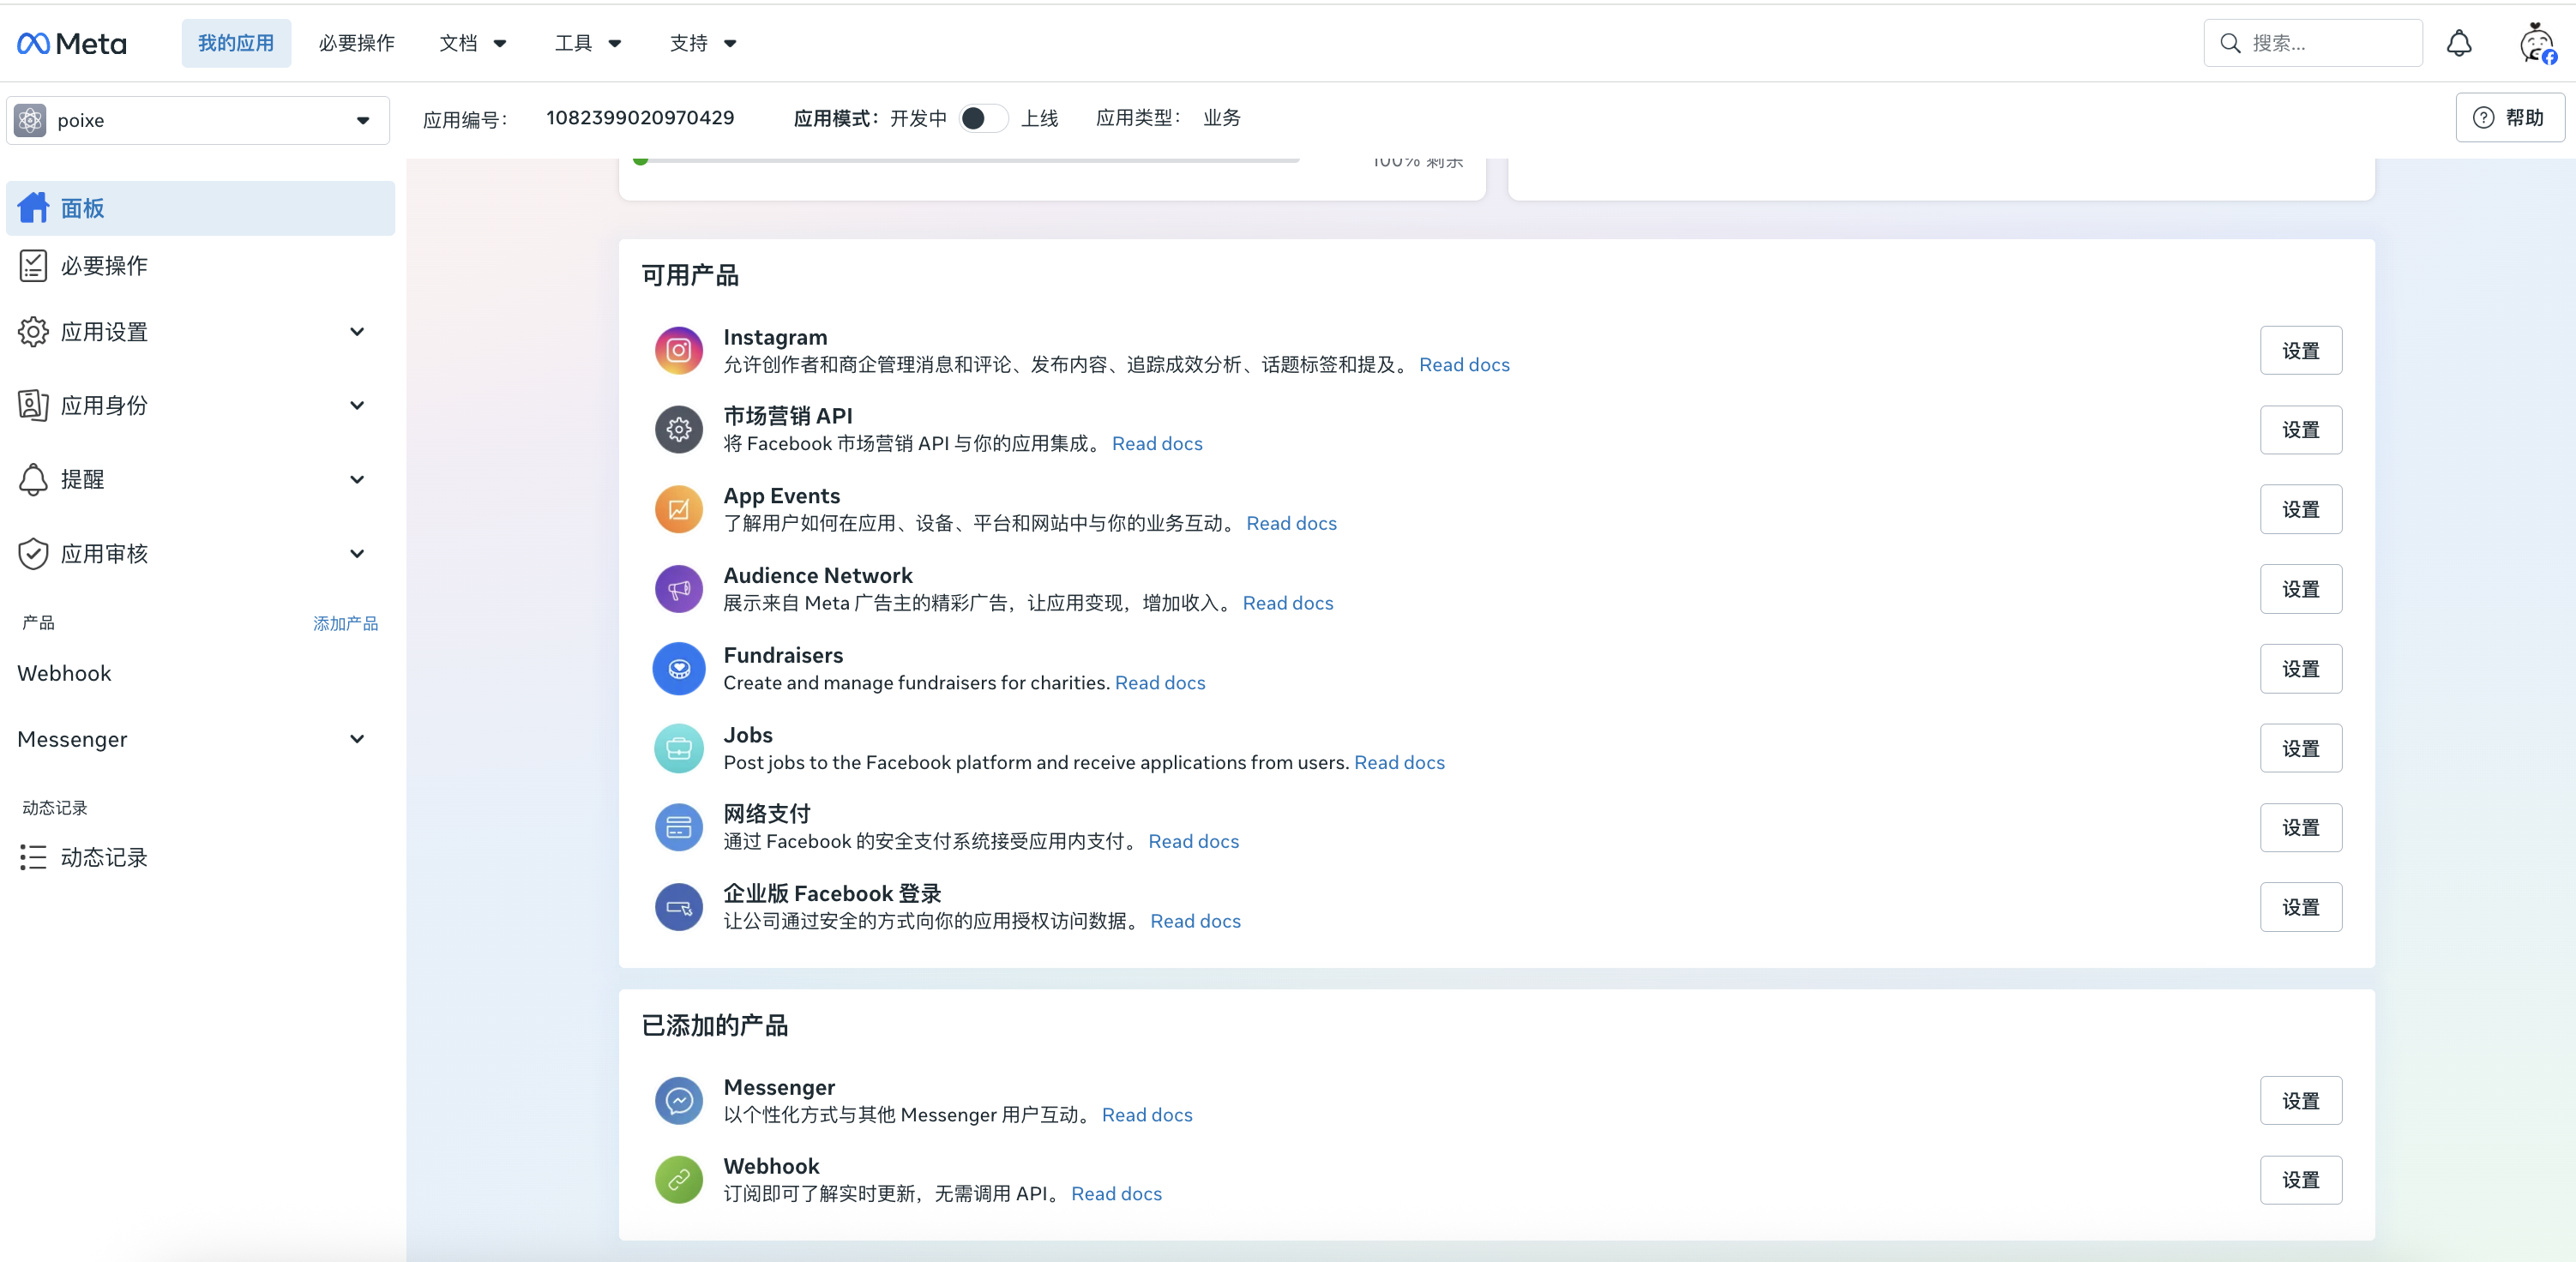2576x1262 pixels.
Task: Click the 应用身份 badge icon
Action: (x=33, y=405)
